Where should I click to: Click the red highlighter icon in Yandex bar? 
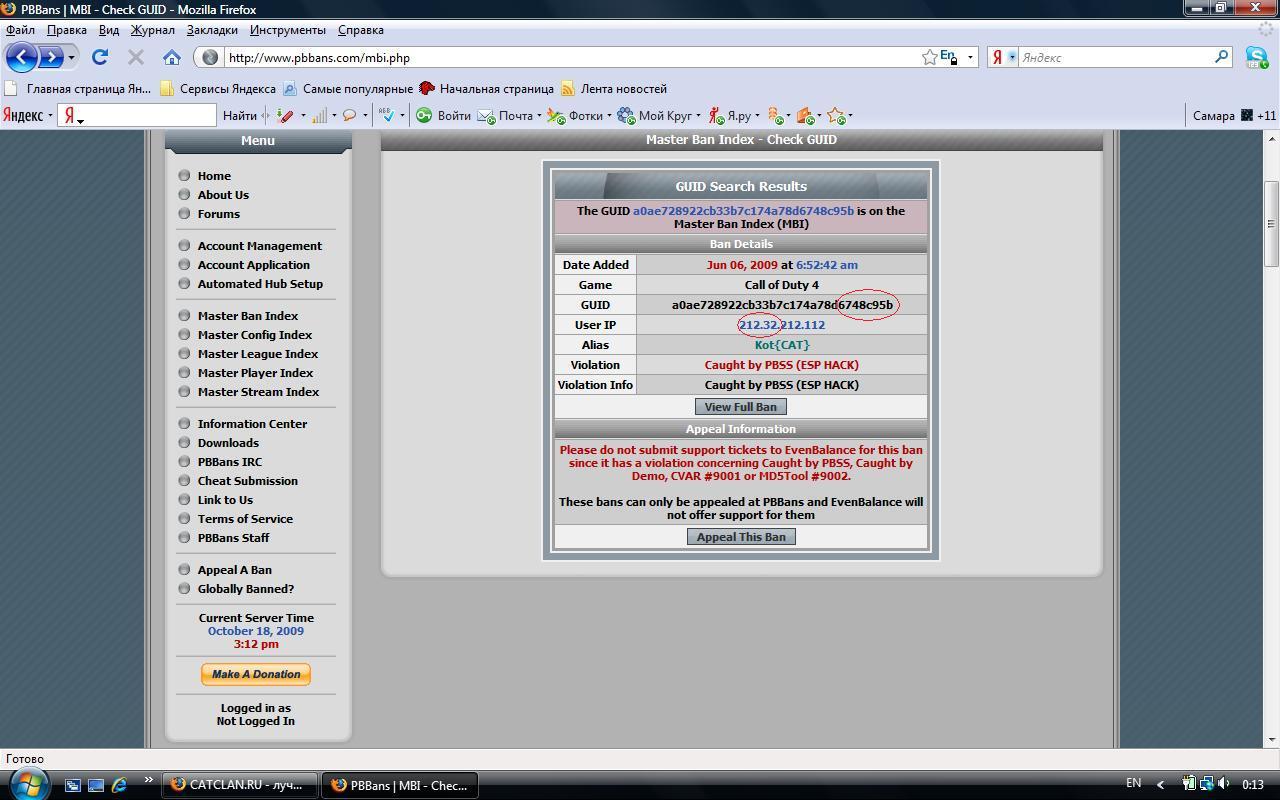(x=286, y=115)
